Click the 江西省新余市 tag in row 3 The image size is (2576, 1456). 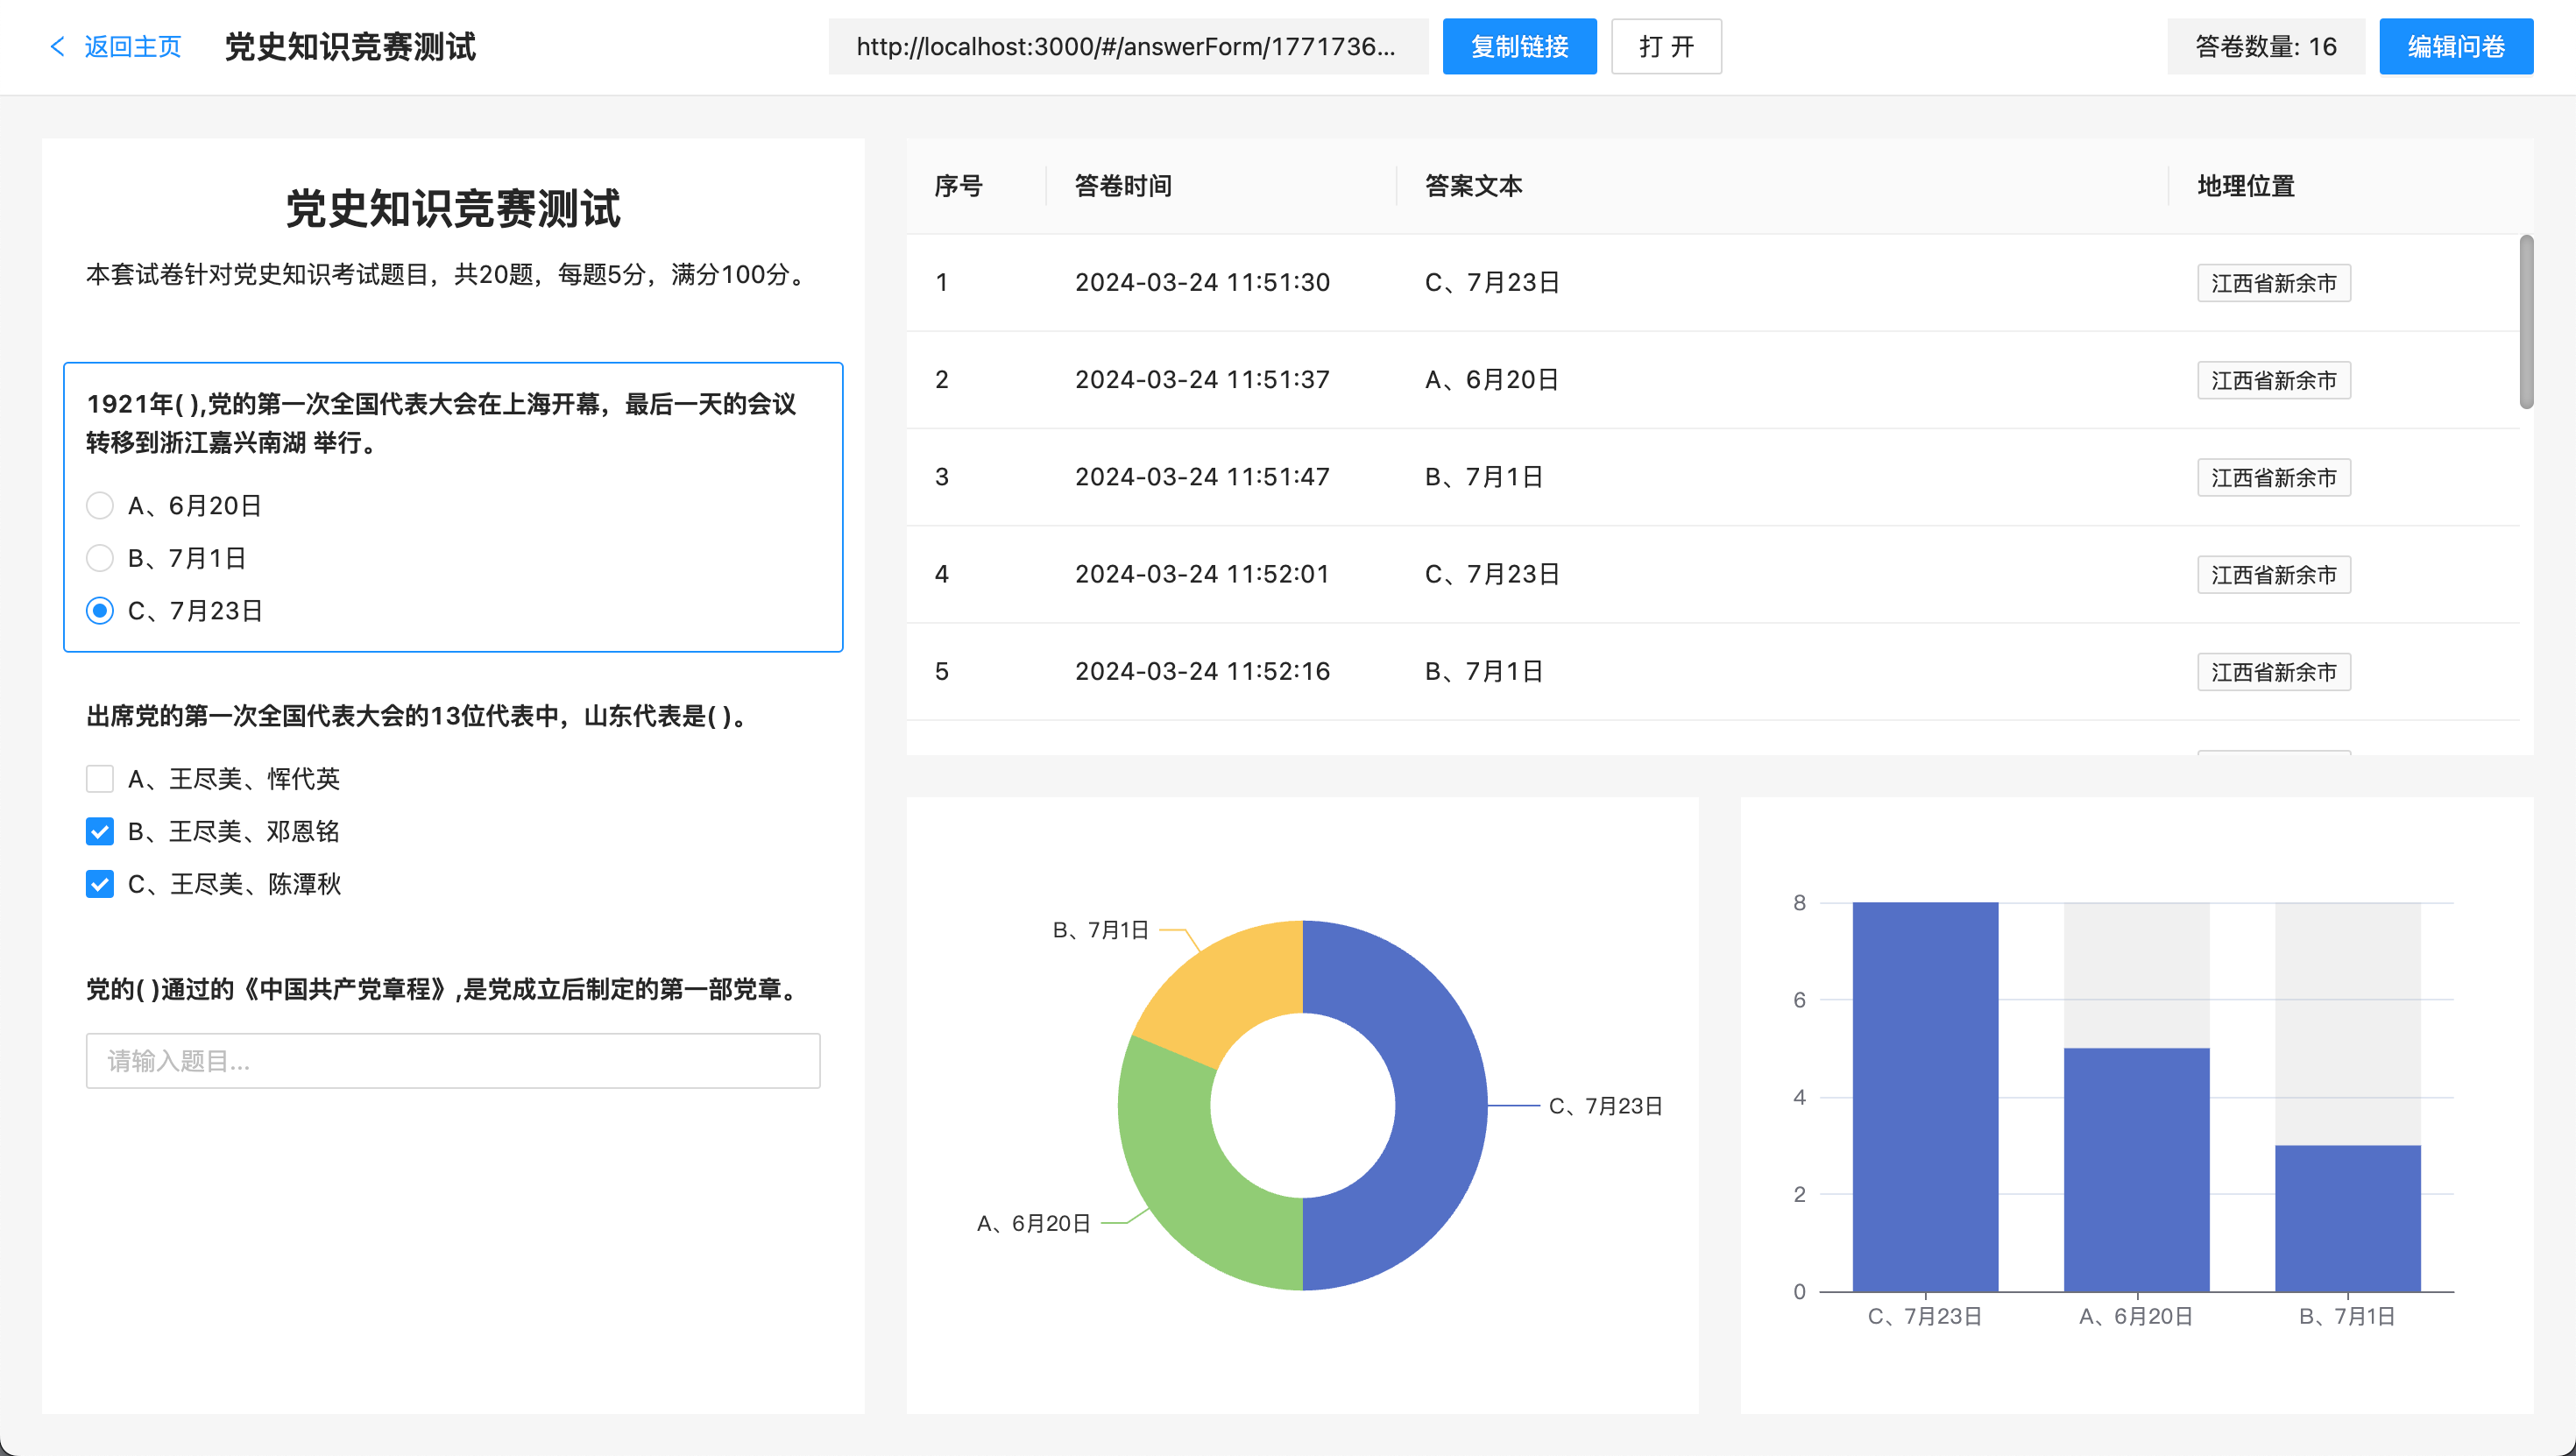click(x=2273, y=478)
